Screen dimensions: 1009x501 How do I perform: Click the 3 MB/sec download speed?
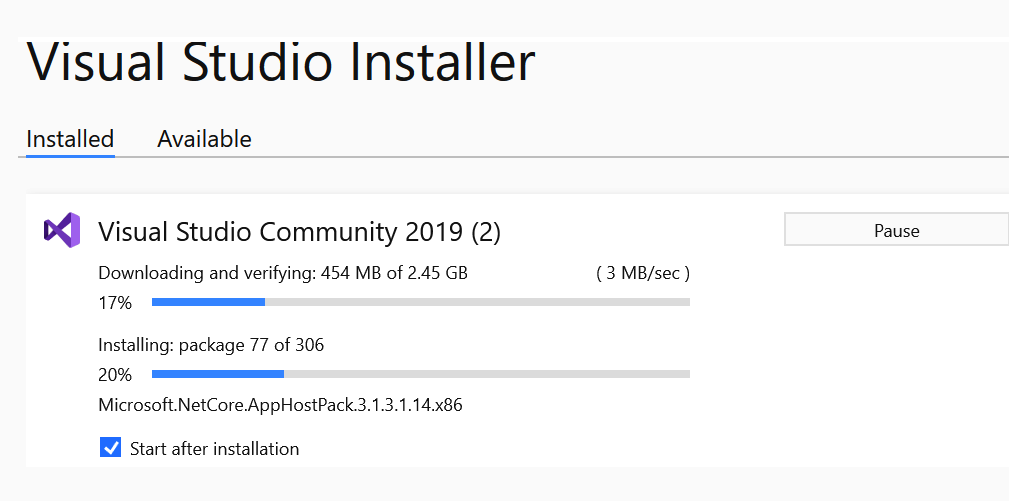pos(643,273)
